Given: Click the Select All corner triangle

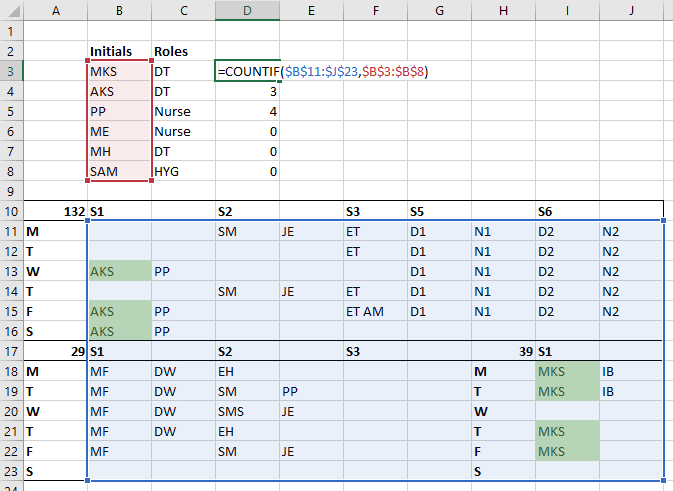Looking at the screenshot, I should [12, 10].
